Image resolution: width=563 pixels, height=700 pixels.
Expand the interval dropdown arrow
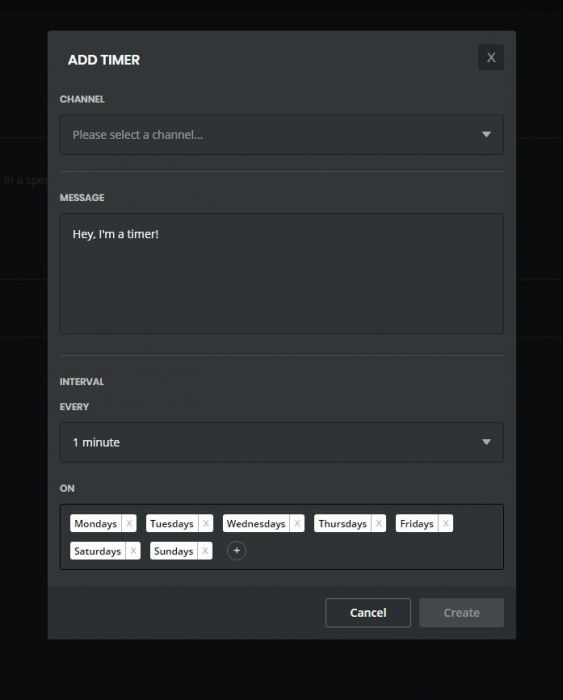[x=487, y=442]
